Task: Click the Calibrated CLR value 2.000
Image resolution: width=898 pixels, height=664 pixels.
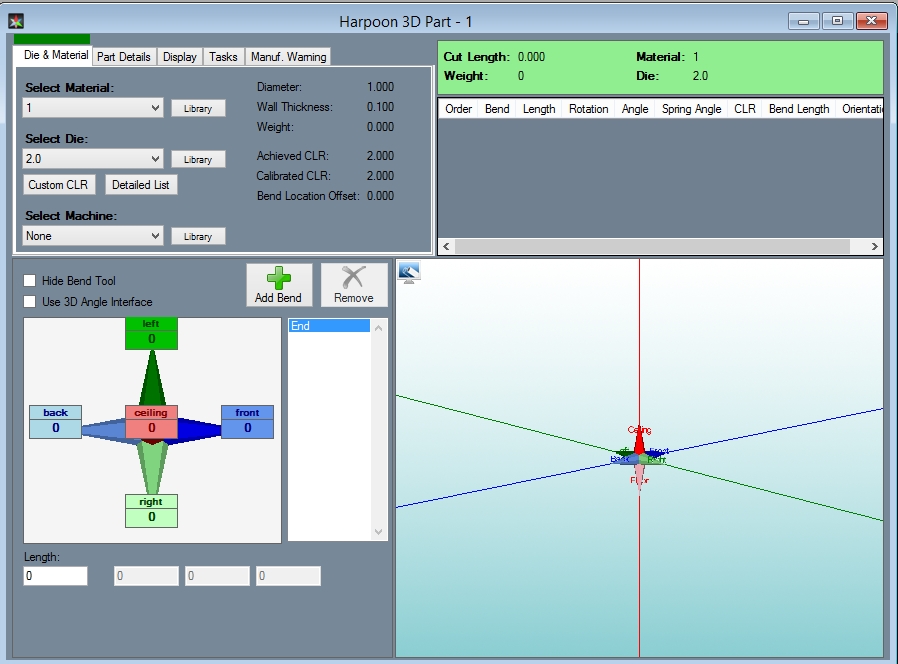Action: [380, 176]
